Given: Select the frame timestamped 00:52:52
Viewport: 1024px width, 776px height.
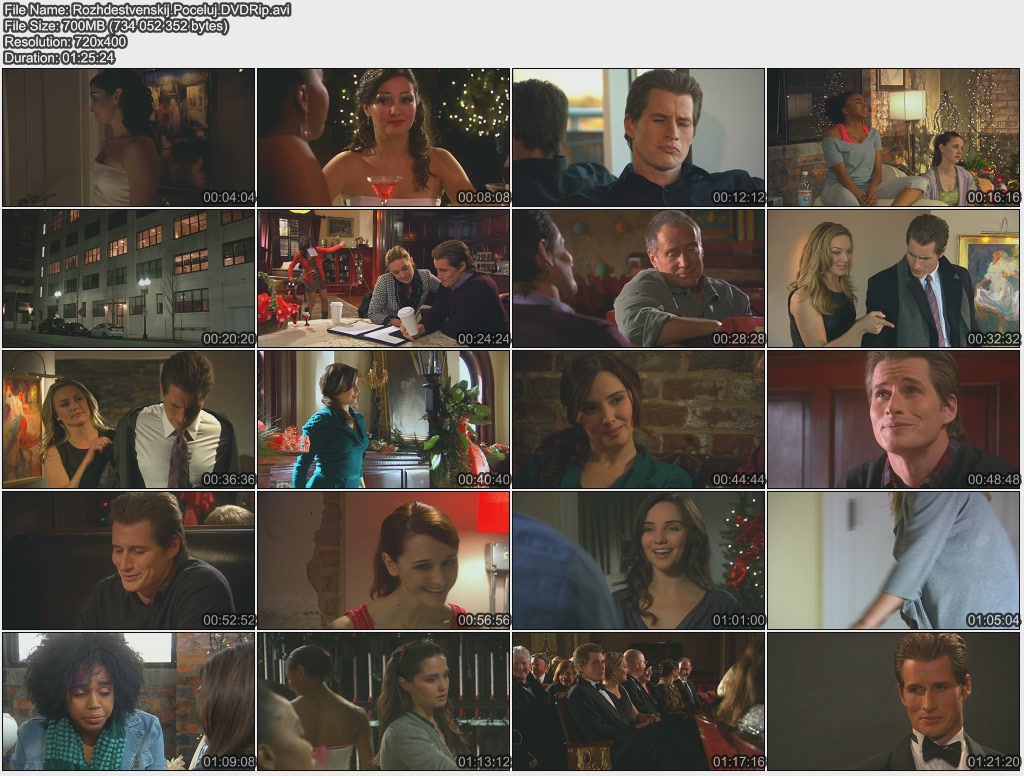Looking at the screenshot, I should 129,560.
